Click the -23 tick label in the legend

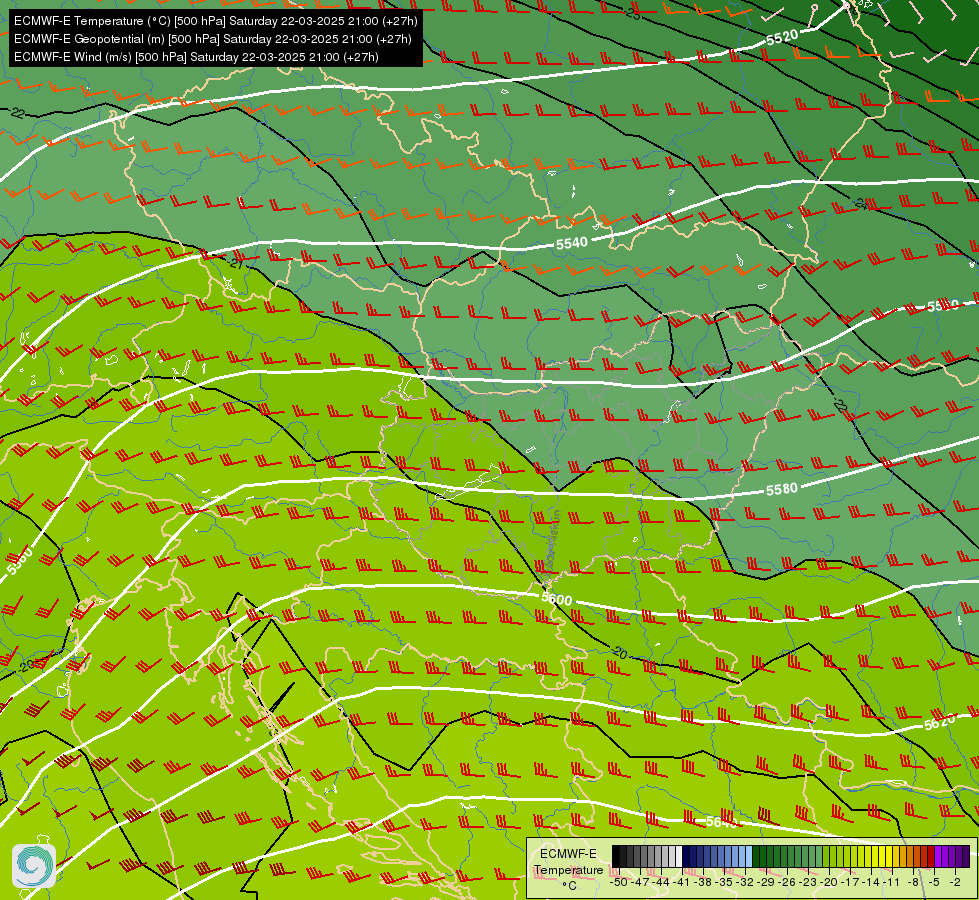point(809,882)
